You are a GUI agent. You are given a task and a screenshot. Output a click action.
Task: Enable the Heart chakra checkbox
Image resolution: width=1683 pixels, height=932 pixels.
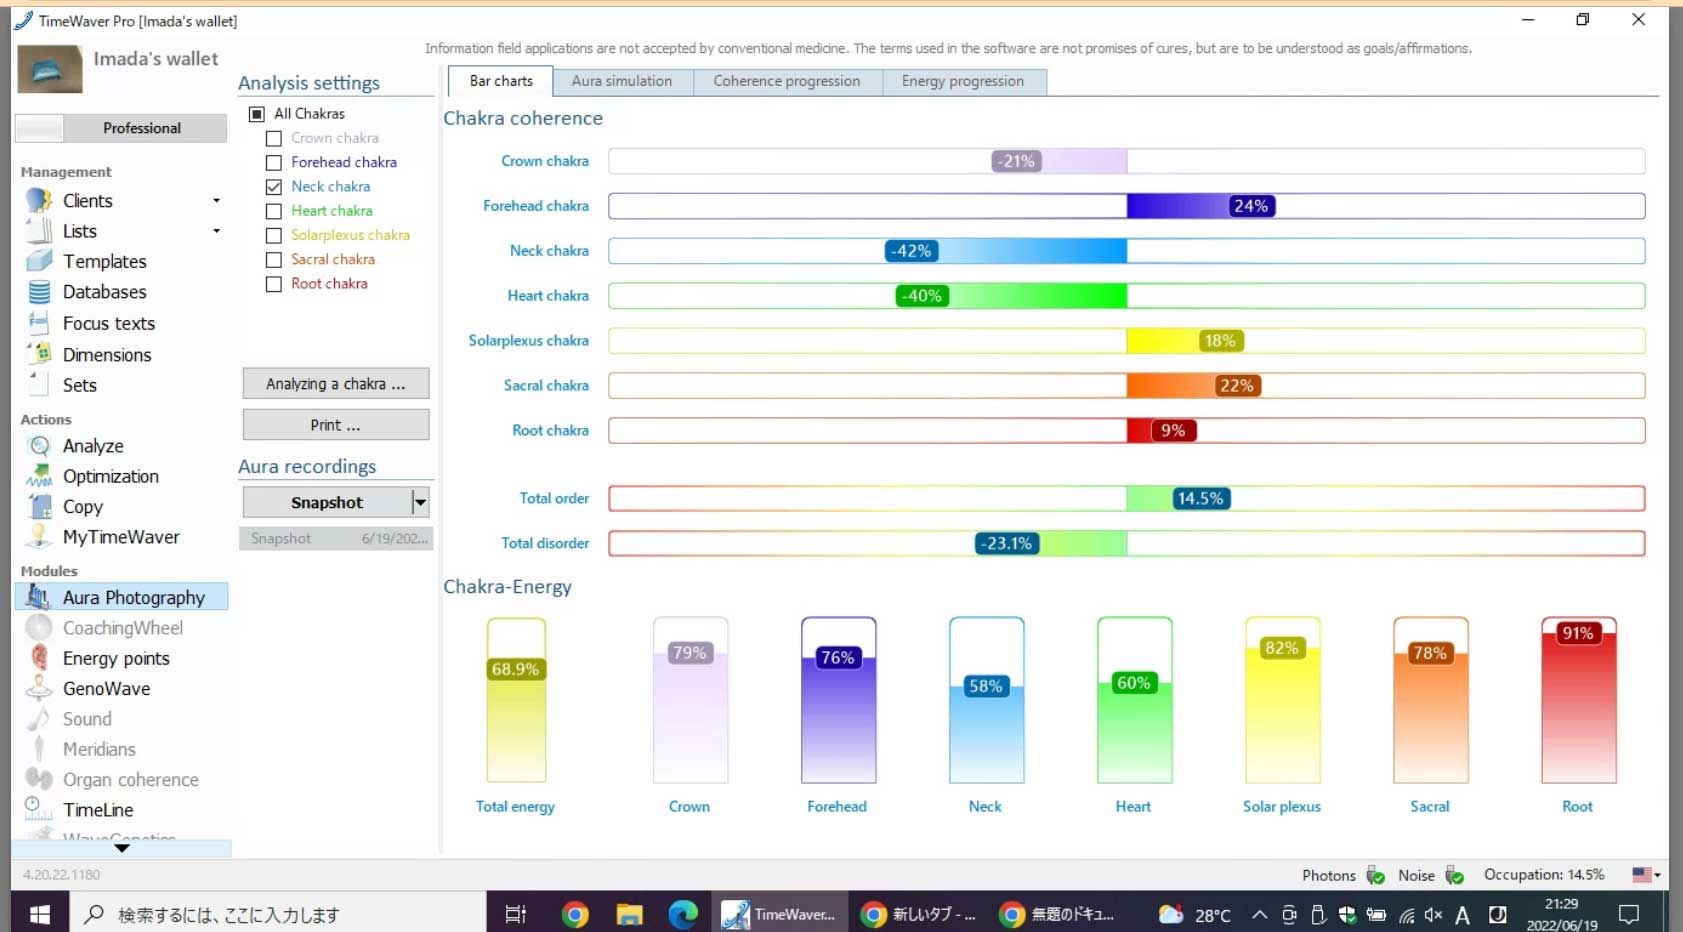tap(274, 211)
